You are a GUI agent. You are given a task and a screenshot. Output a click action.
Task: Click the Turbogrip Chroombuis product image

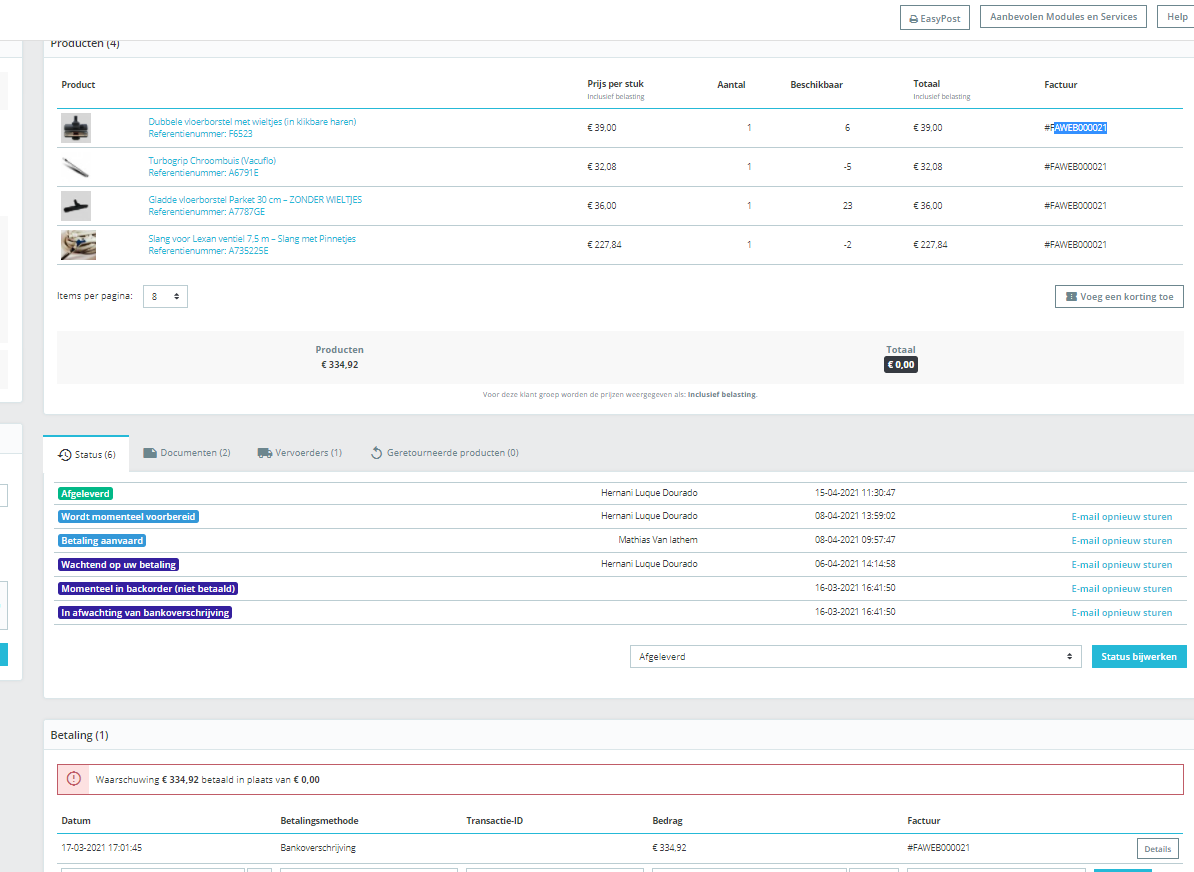click(x=76, y=167)
